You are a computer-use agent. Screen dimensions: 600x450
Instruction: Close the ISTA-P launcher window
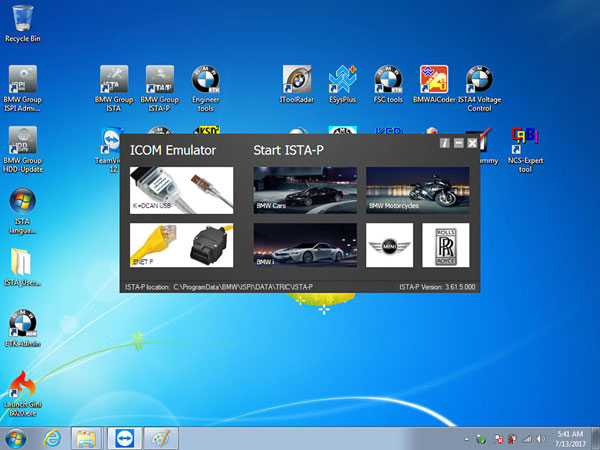click(472, 143)
